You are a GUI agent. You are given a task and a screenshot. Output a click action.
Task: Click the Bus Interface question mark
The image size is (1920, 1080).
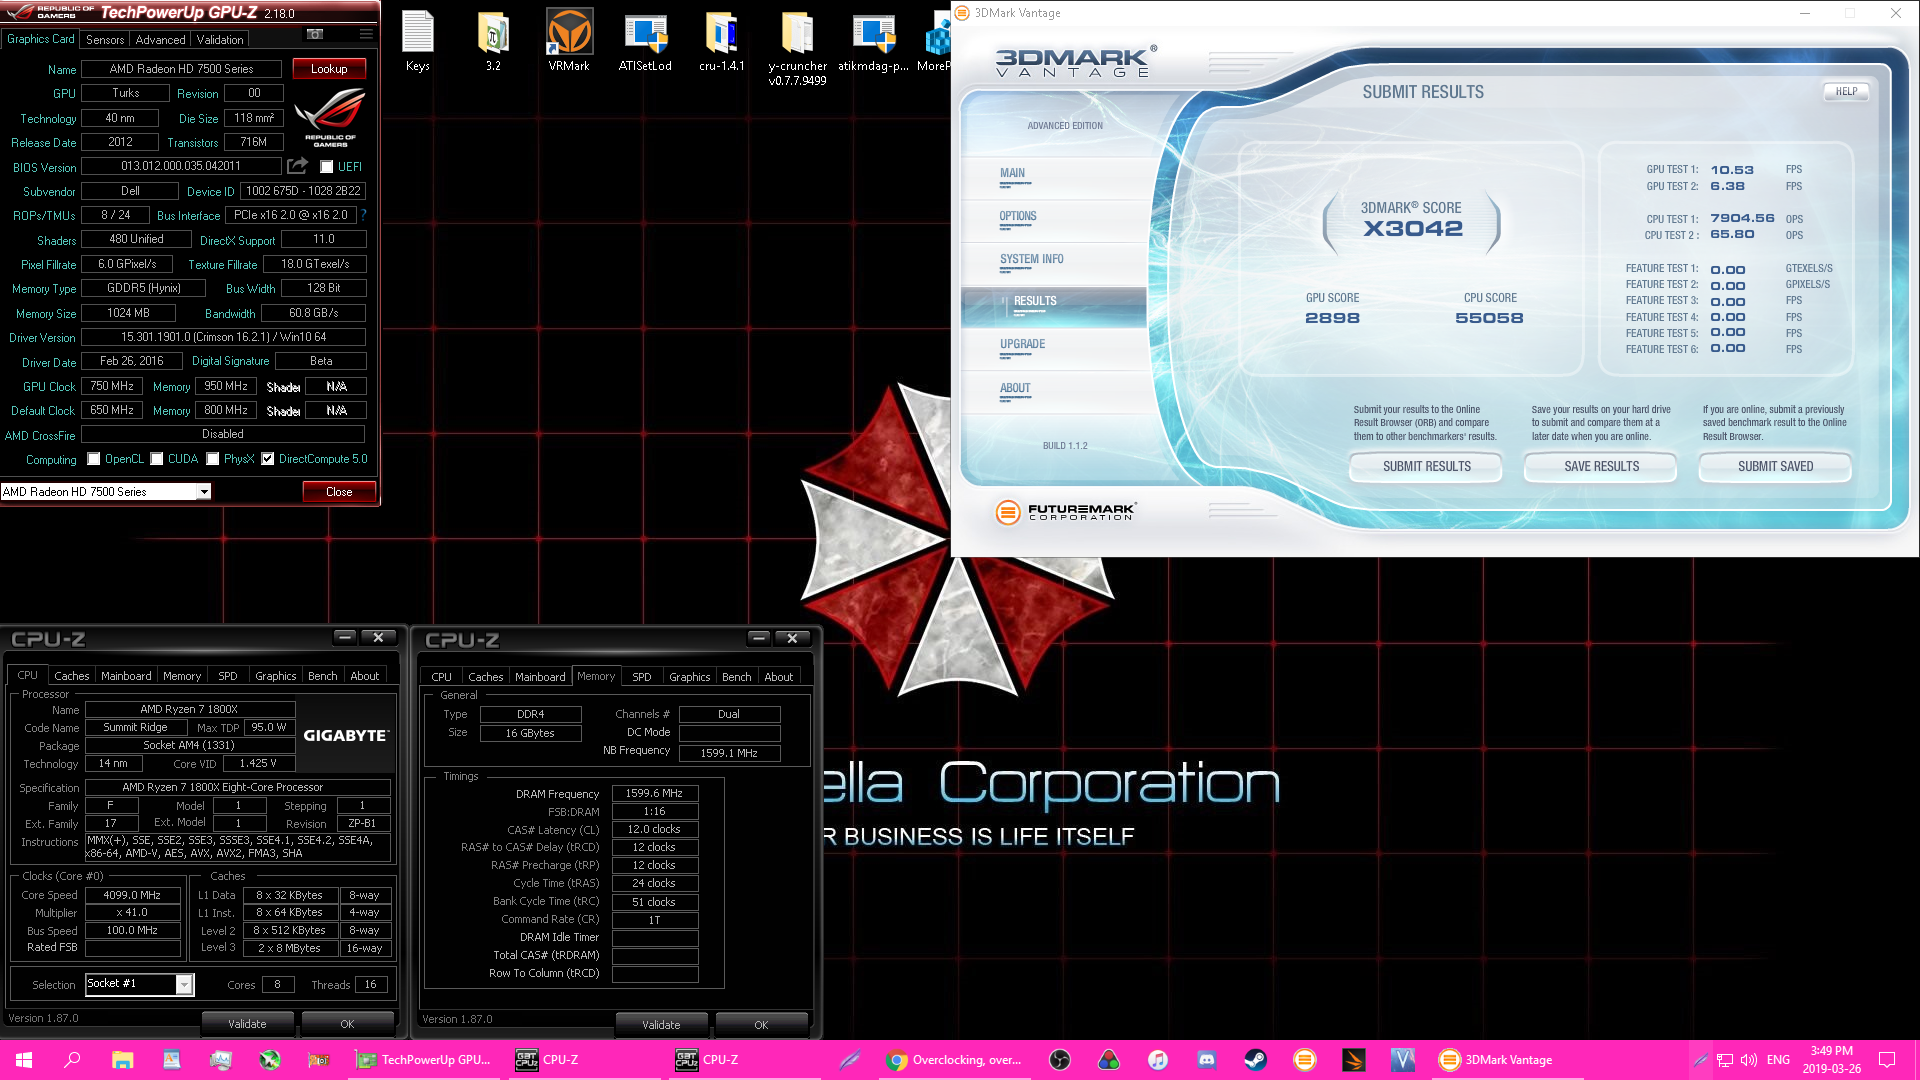363,214
